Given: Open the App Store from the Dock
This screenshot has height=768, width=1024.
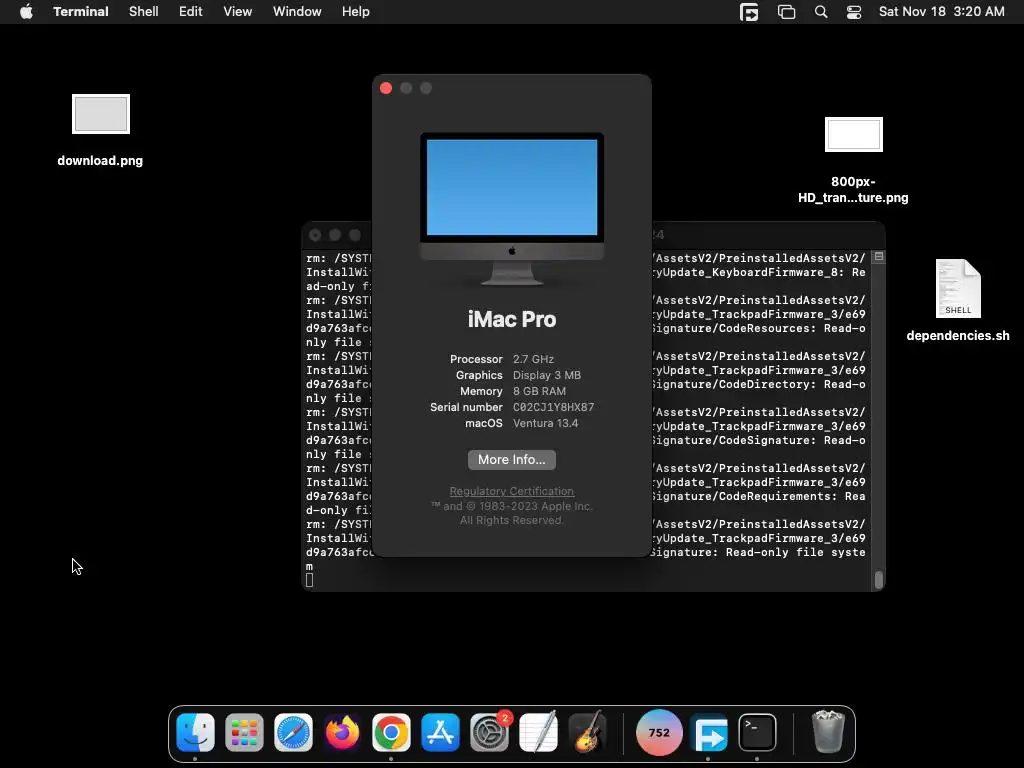Looking at the screenshot, I should pos(440,733).
